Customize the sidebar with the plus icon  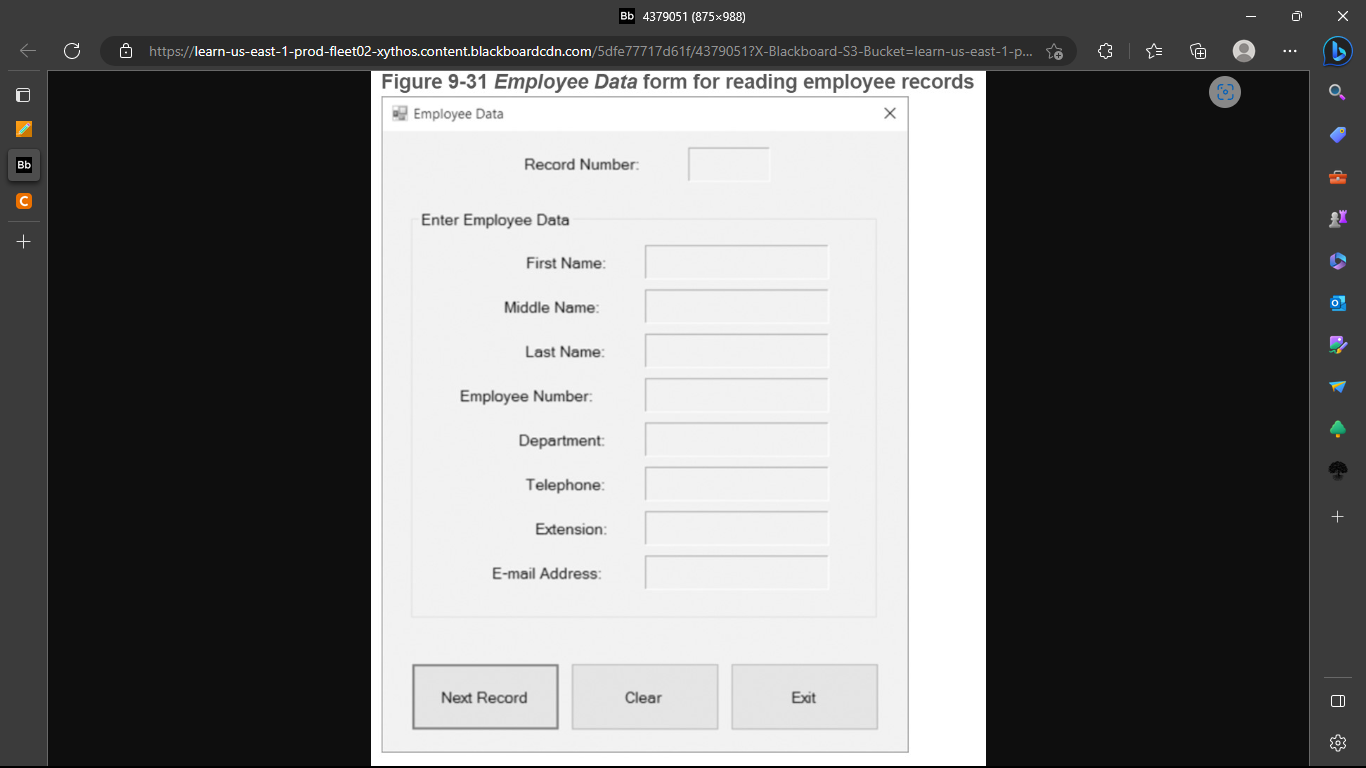click(1337, 517)
